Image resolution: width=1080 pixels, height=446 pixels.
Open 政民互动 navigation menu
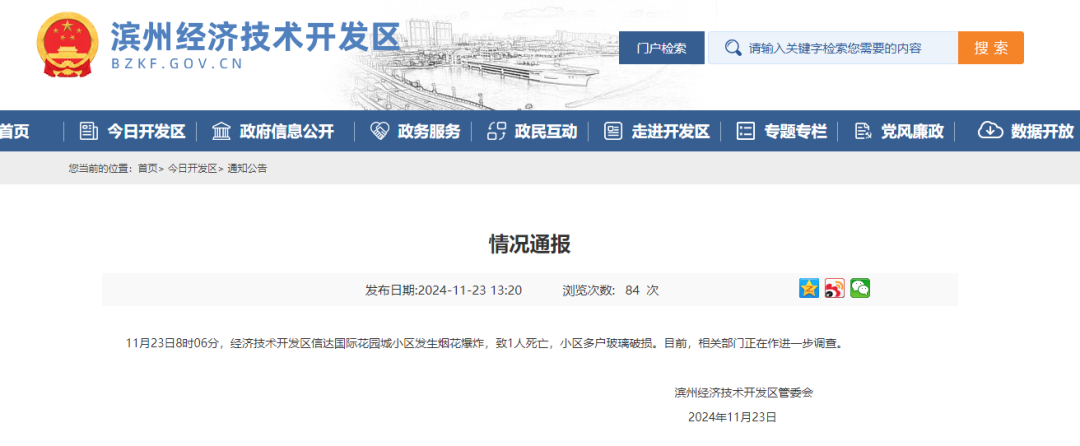point(546,131)
